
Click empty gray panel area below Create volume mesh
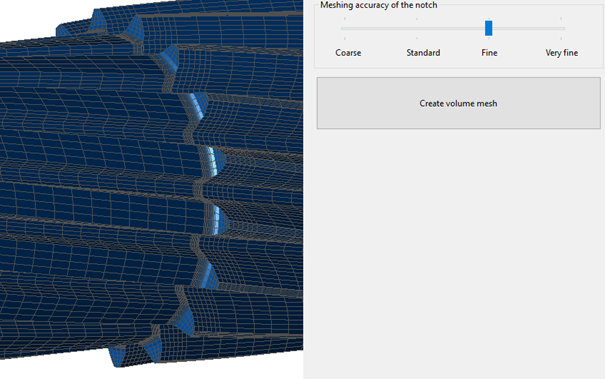click(x=455, y=251)
